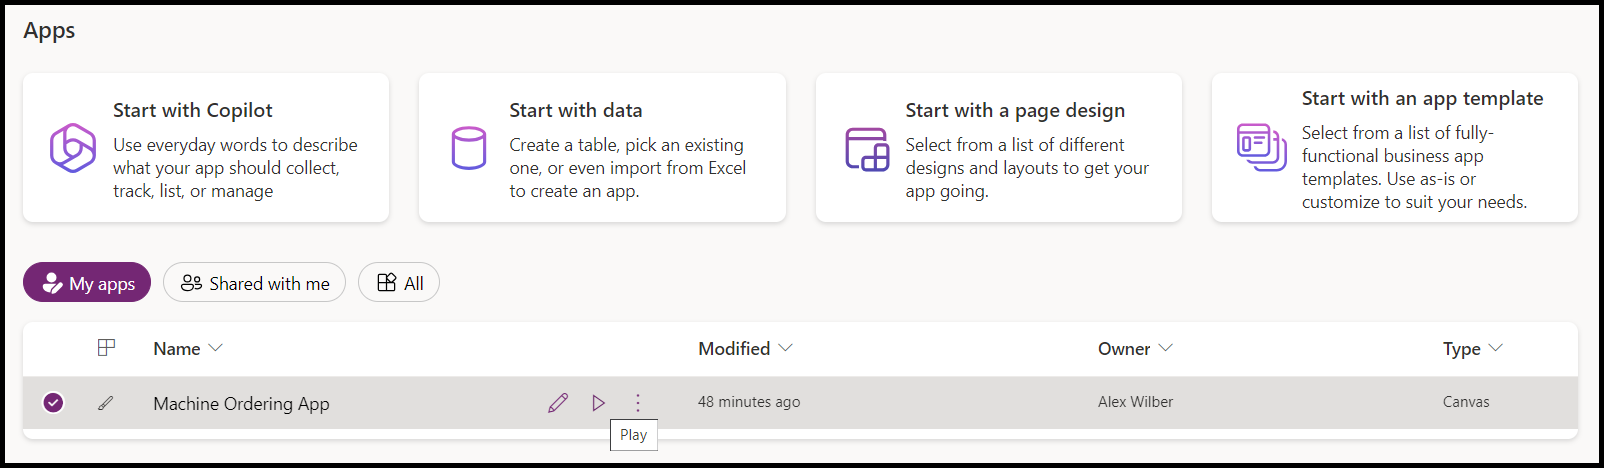1604x468 pixels.
Task: Click the Copilot logo icon
Action: [73, 148]
